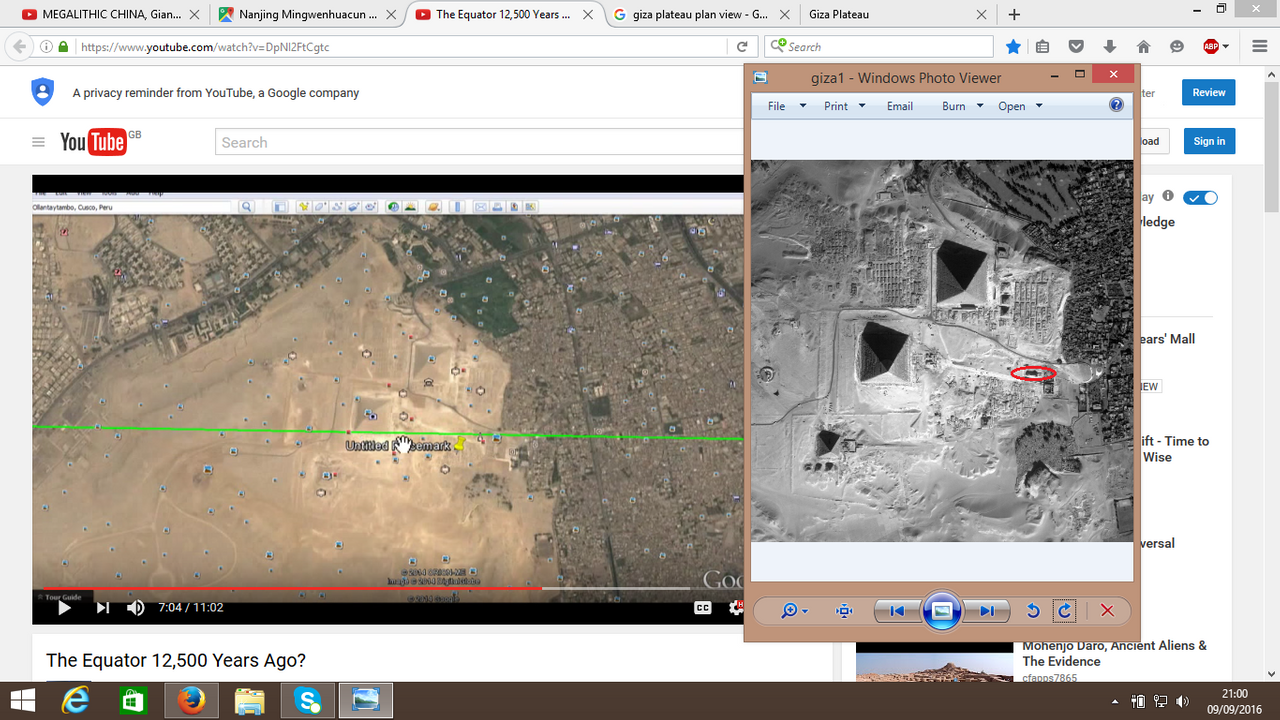This screenshot has width=1280, height=720.
Task: Click the blue Sign in button
Action: [1209, 141]
